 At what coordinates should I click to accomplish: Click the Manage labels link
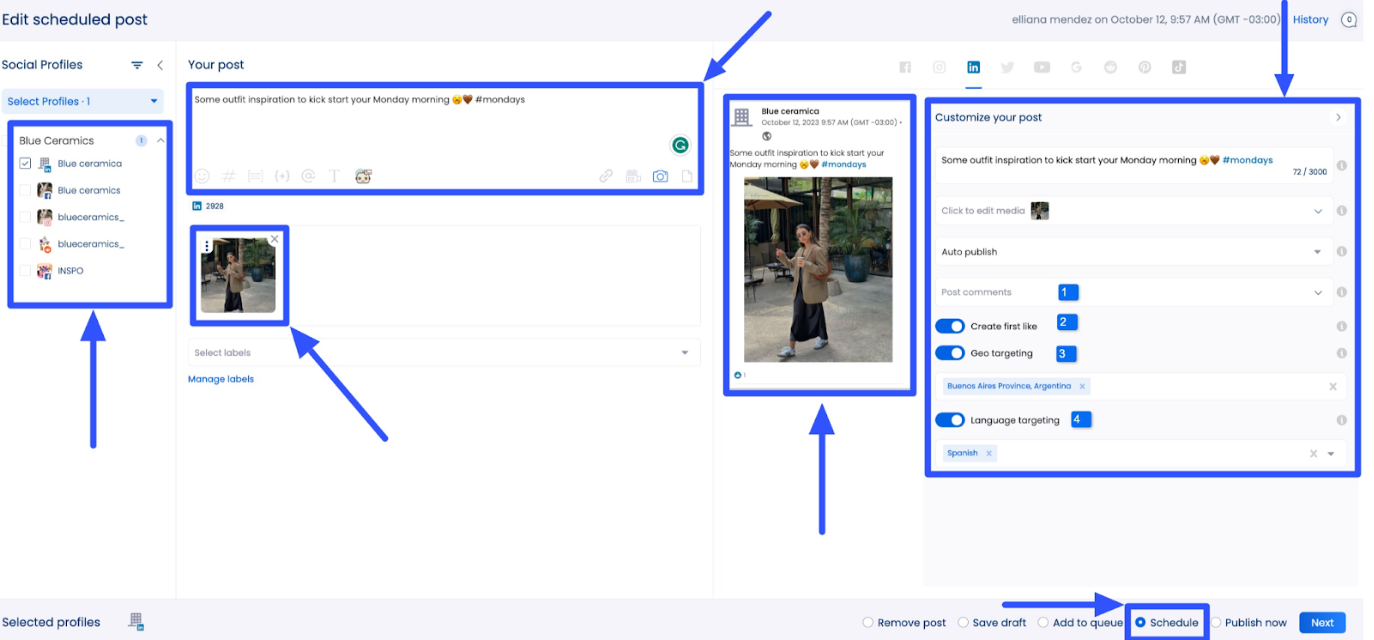click(x=220, y=378)
